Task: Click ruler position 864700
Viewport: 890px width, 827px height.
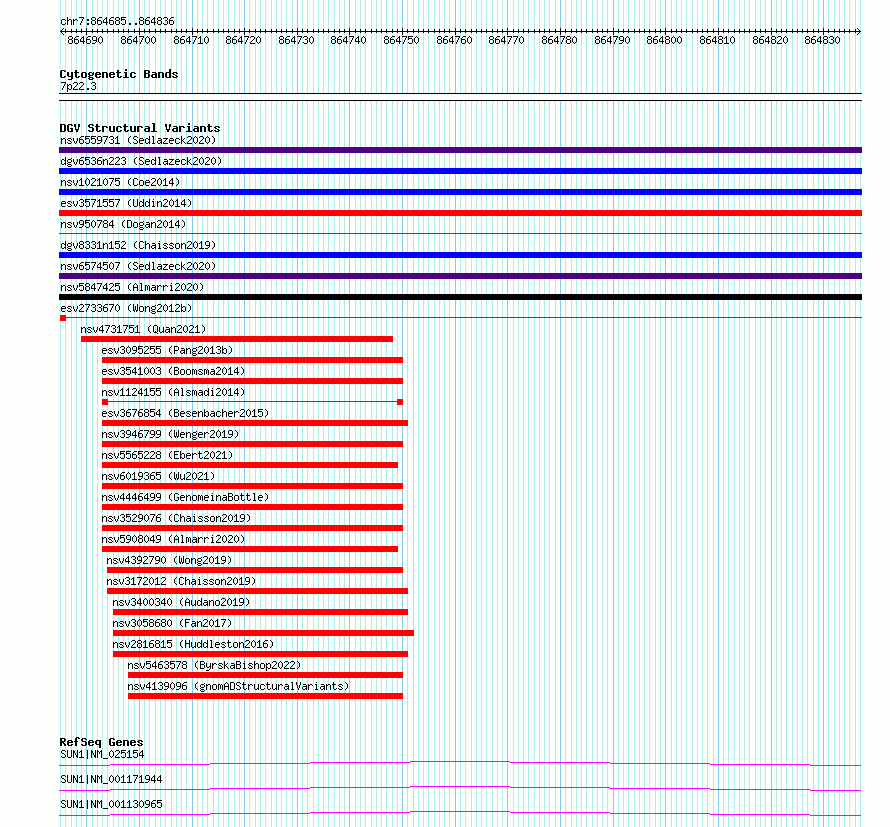Action: 138,40
